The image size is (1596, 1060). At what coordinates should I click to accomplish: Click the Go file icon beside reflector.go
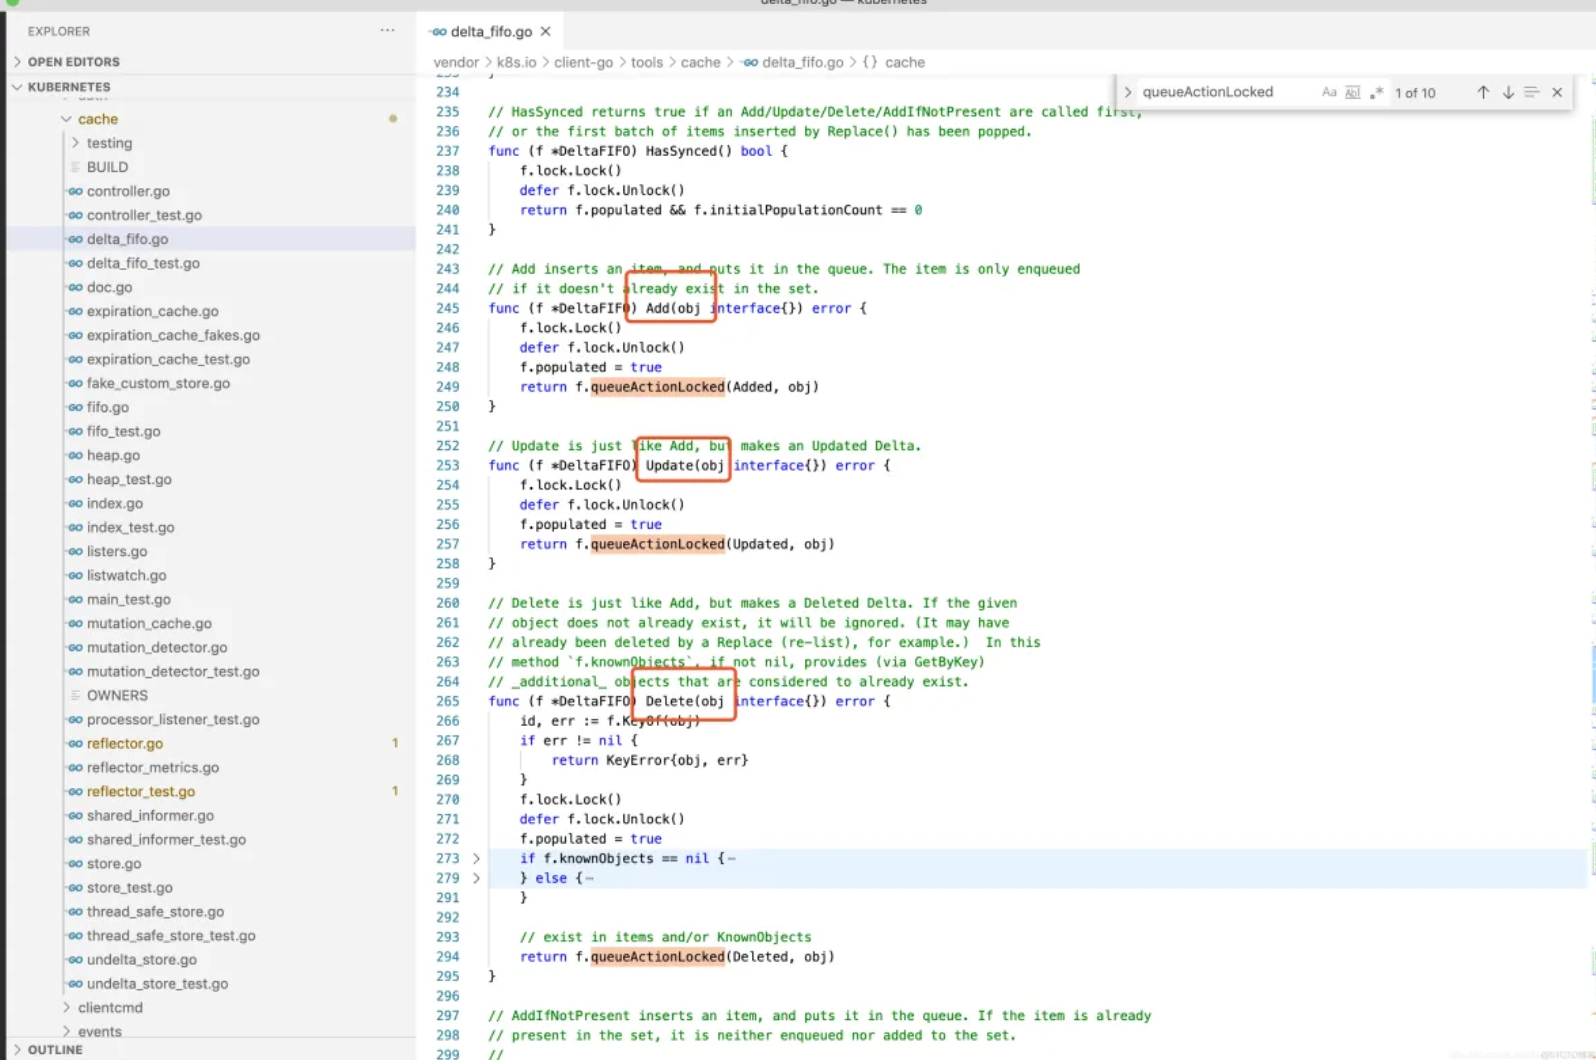[75, 743]
